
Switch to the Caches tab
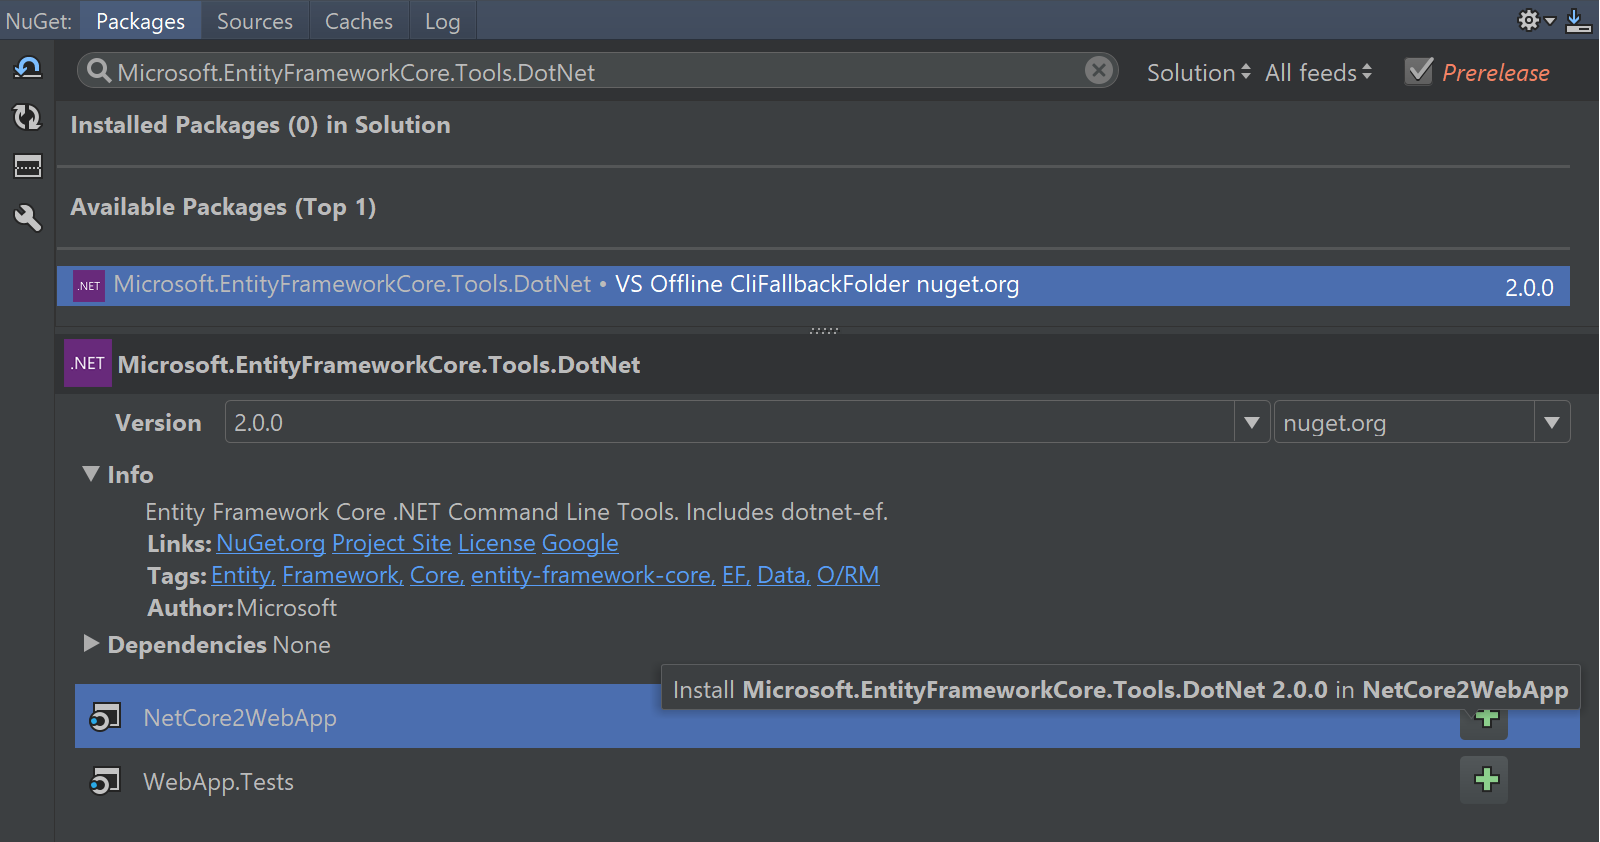[x=359, y=21]
